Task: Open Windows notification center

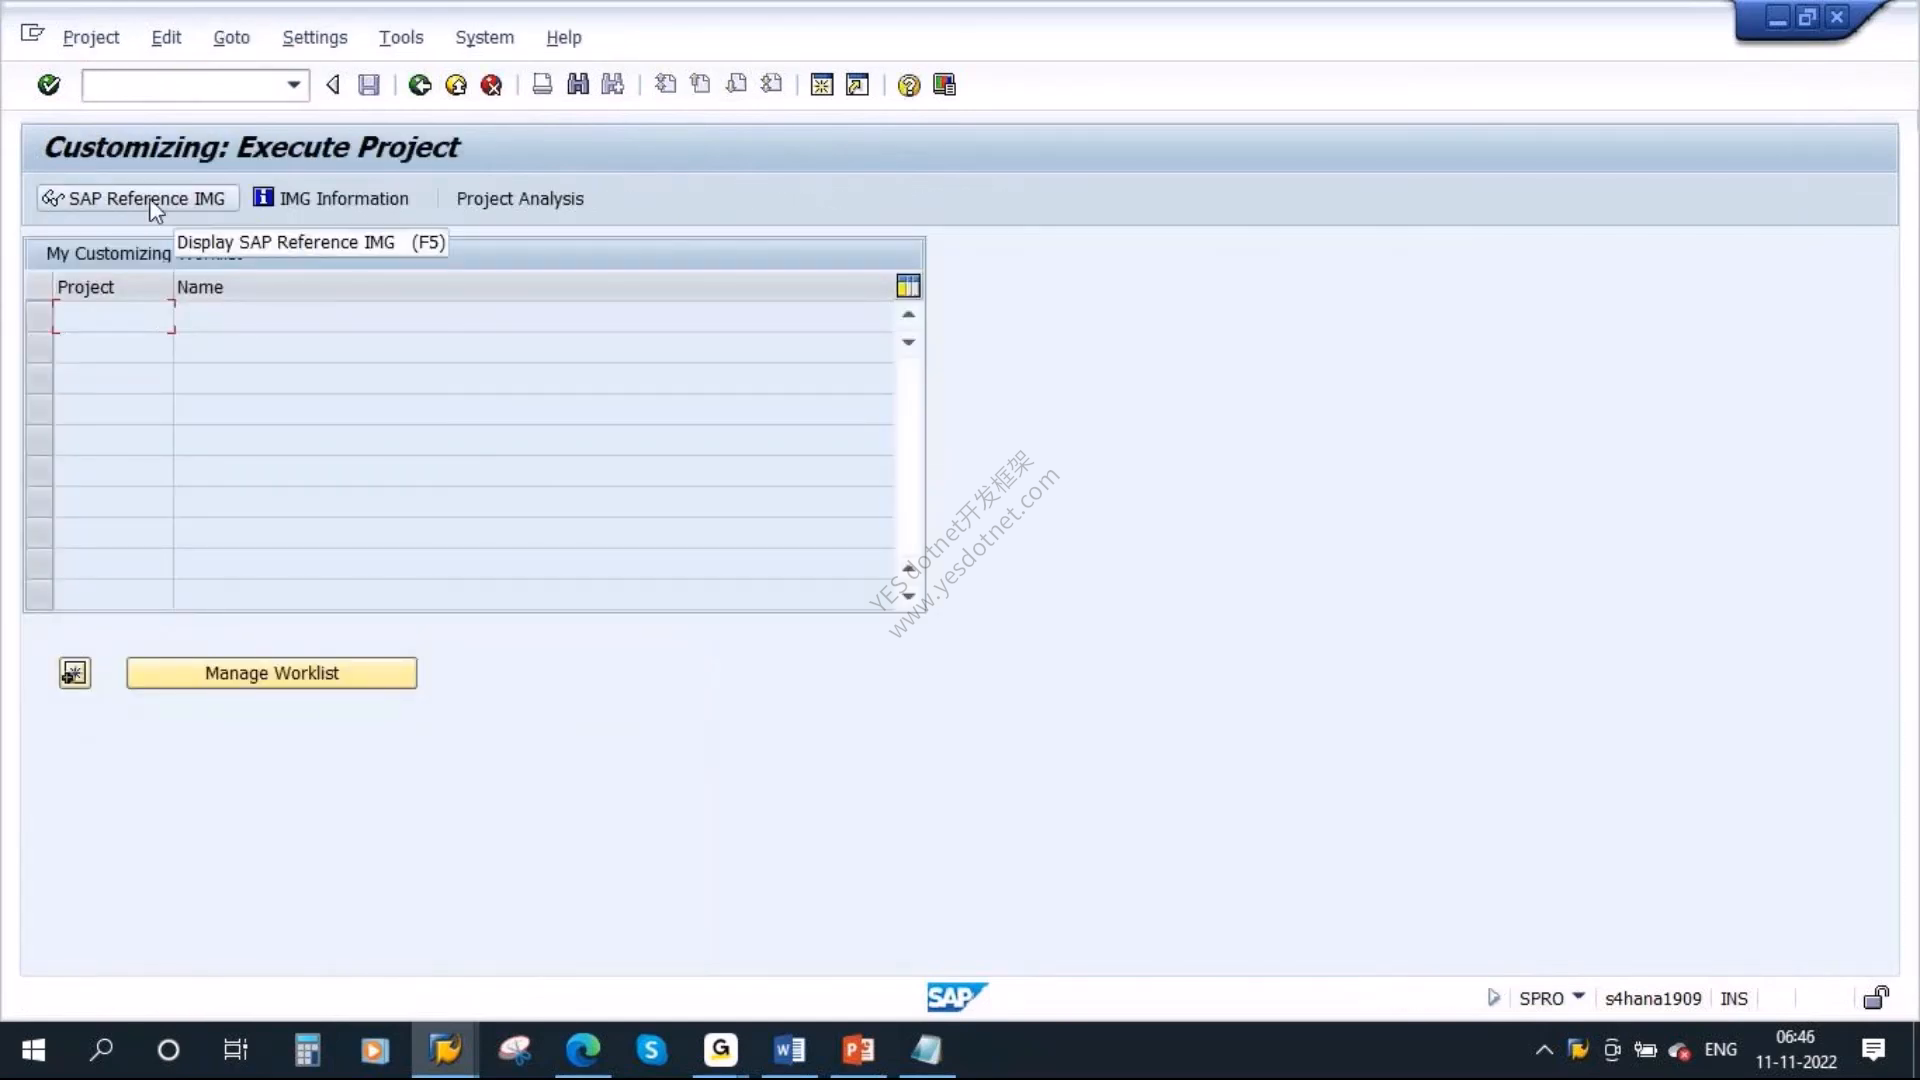Action: tap(1874, 1050)
